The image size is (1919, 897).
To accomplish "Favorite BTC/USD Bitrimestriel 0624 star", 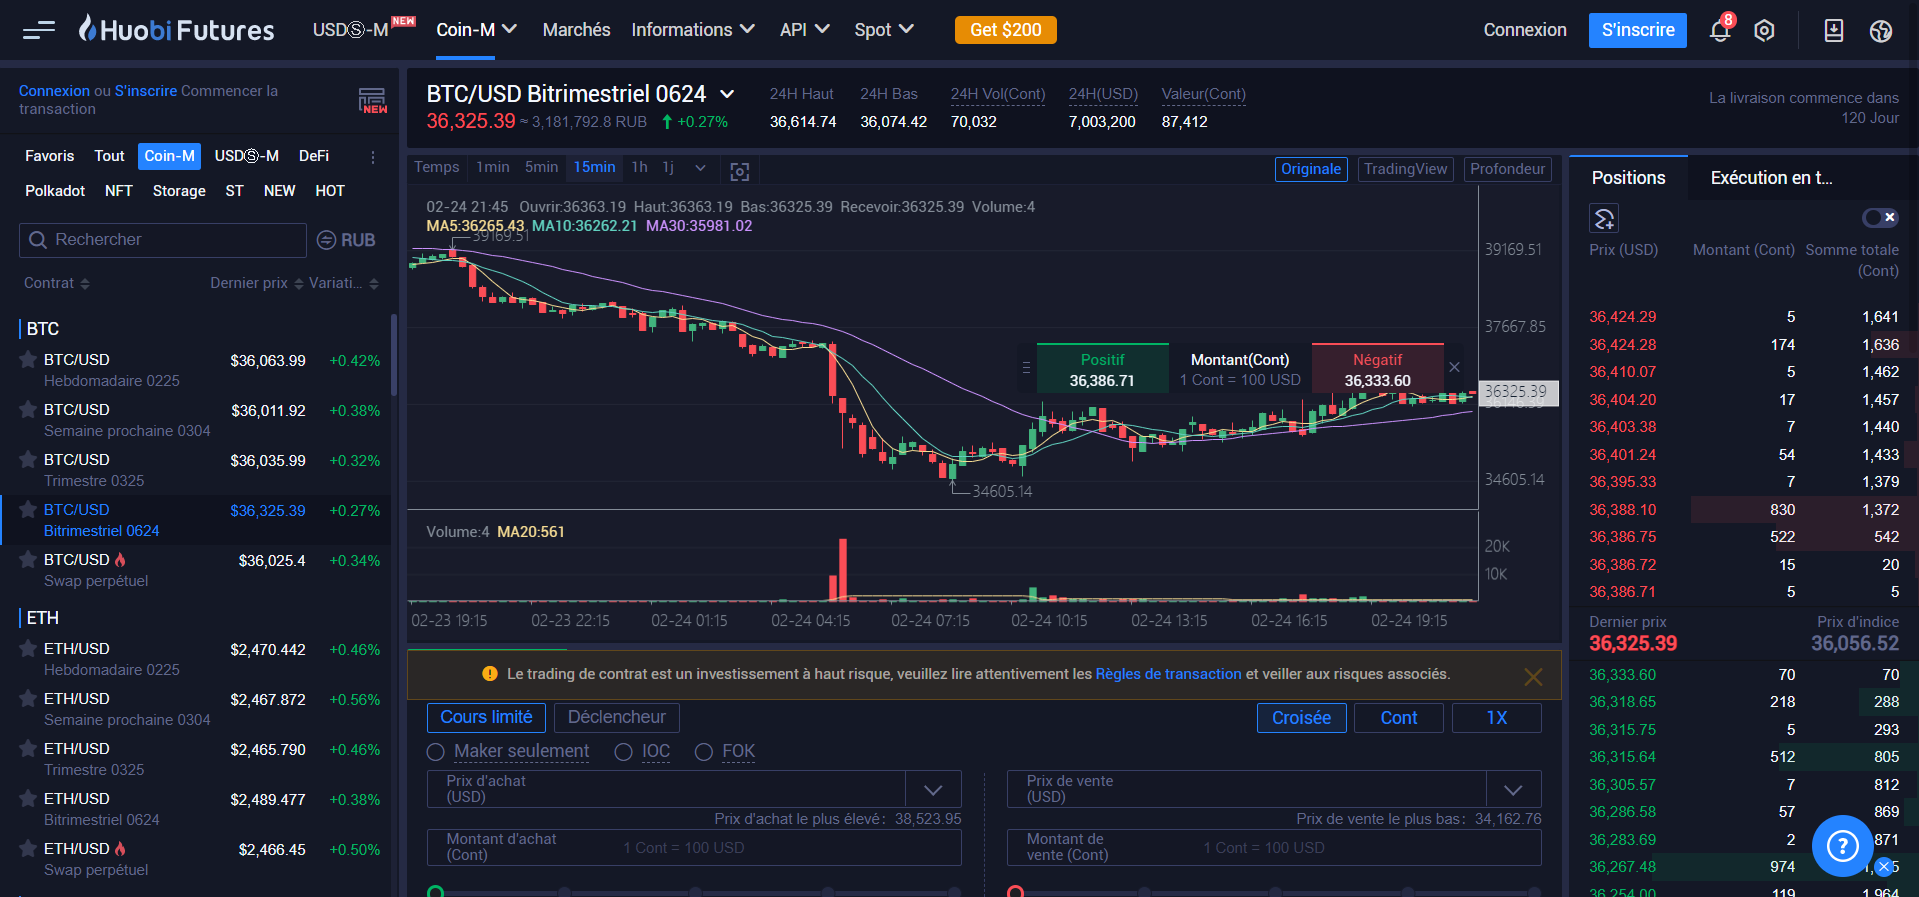I will point(28,509).
